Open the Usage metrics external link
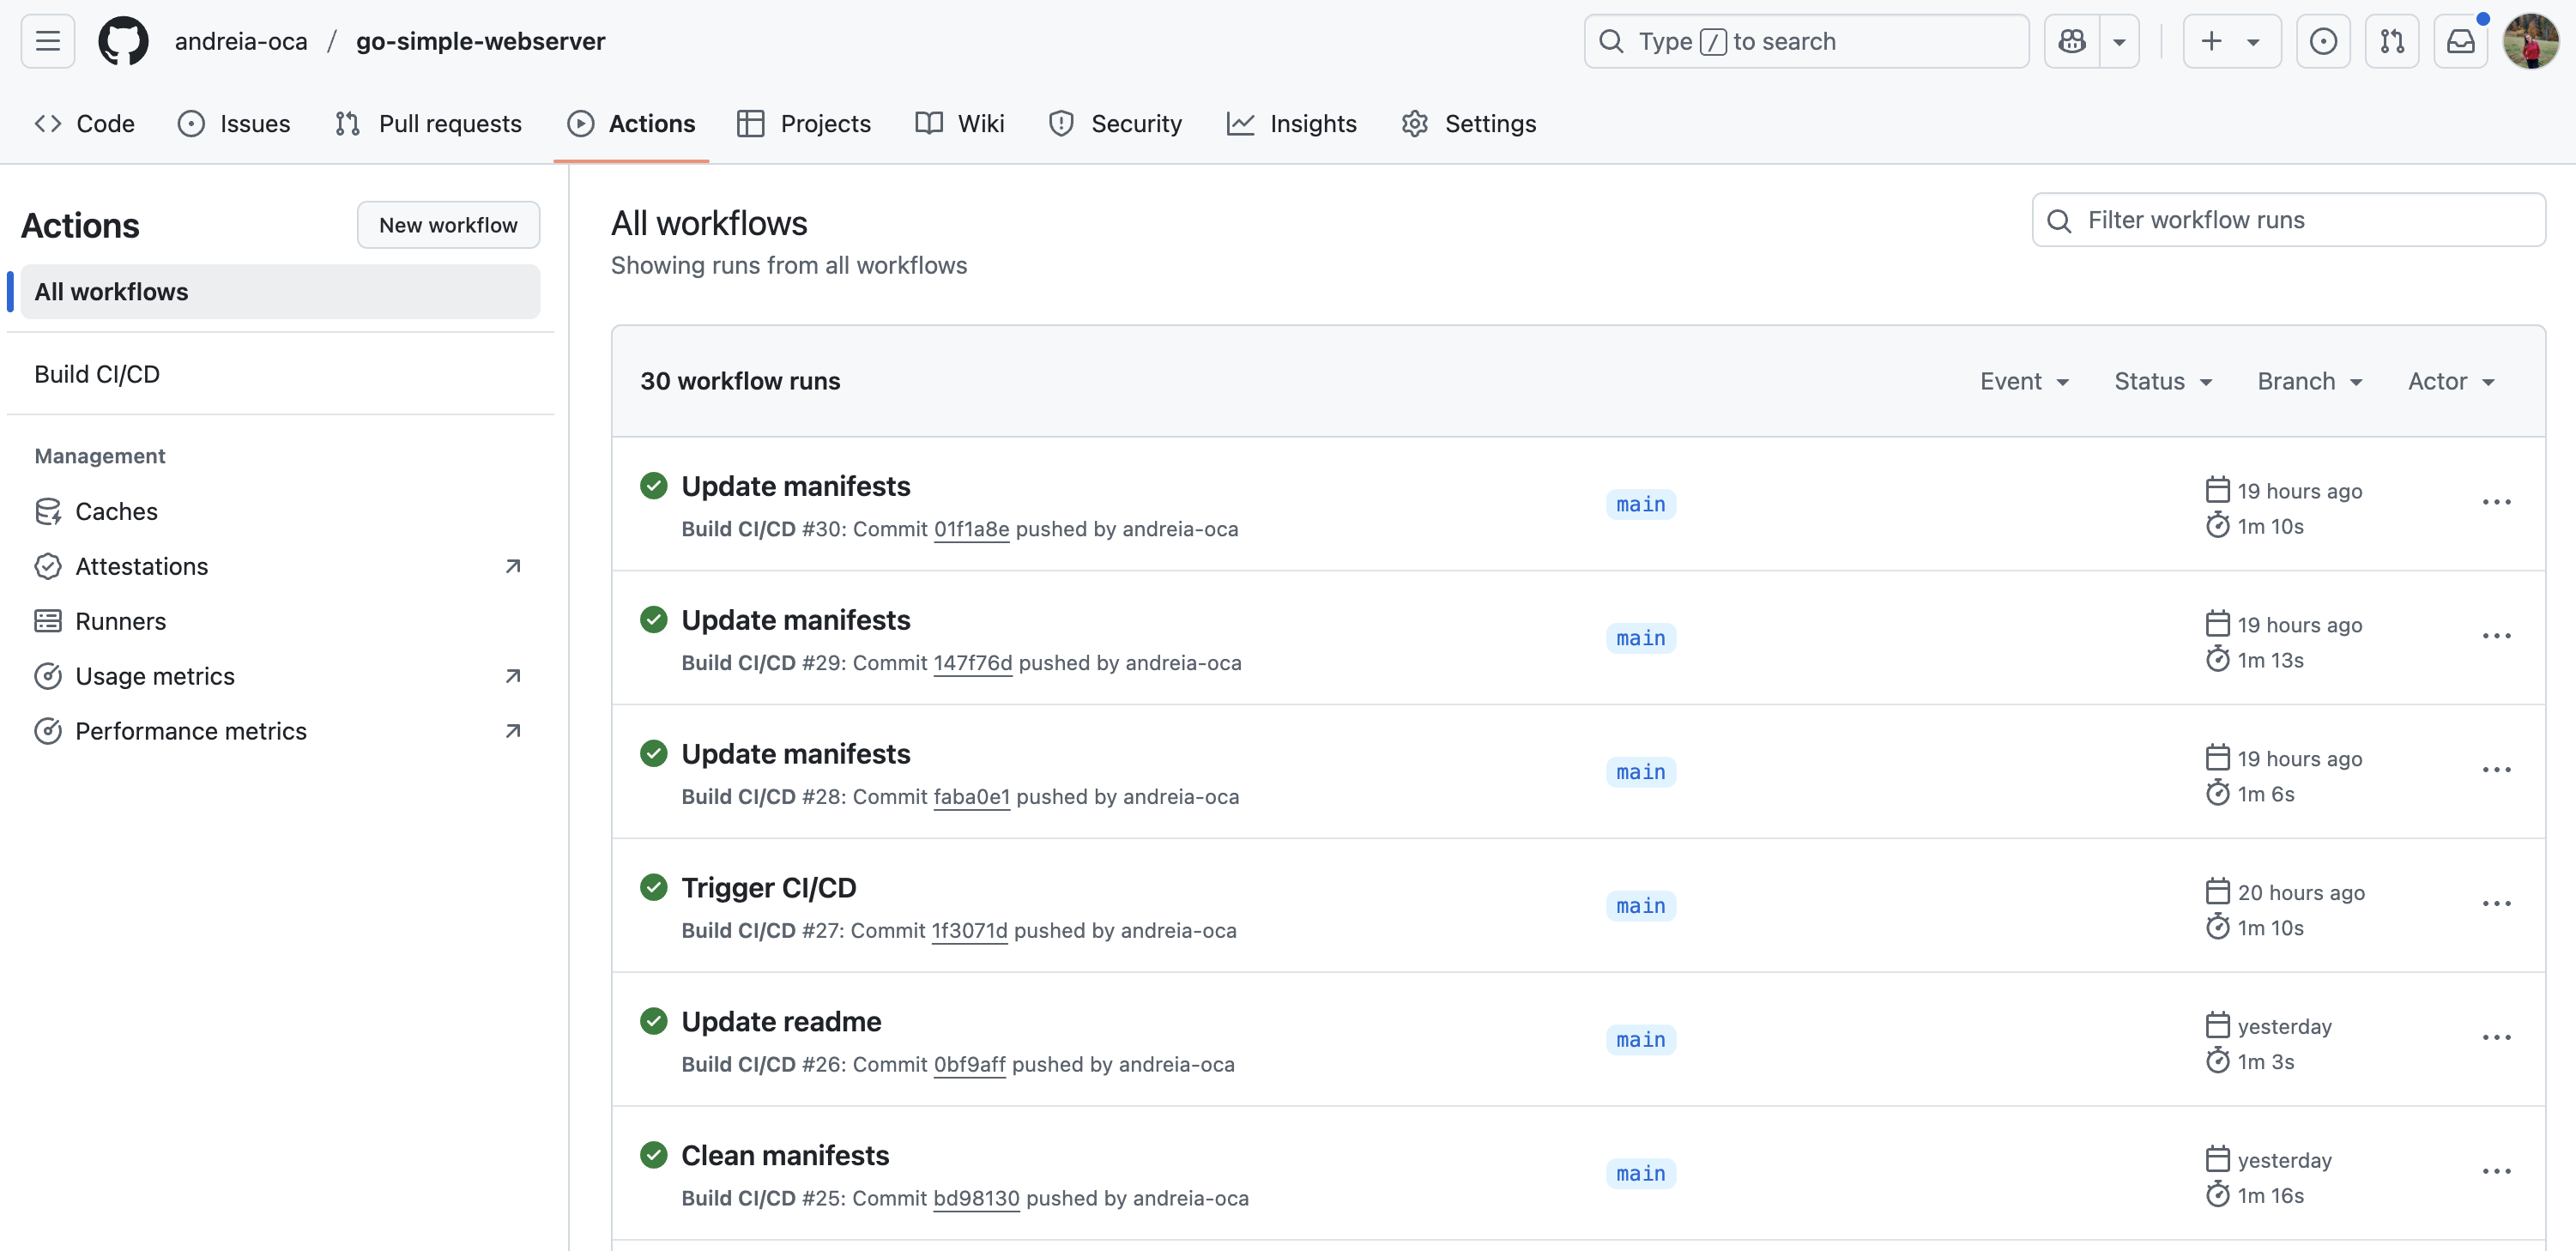This screenshot has height=1251, width=2576. [155, 675]
